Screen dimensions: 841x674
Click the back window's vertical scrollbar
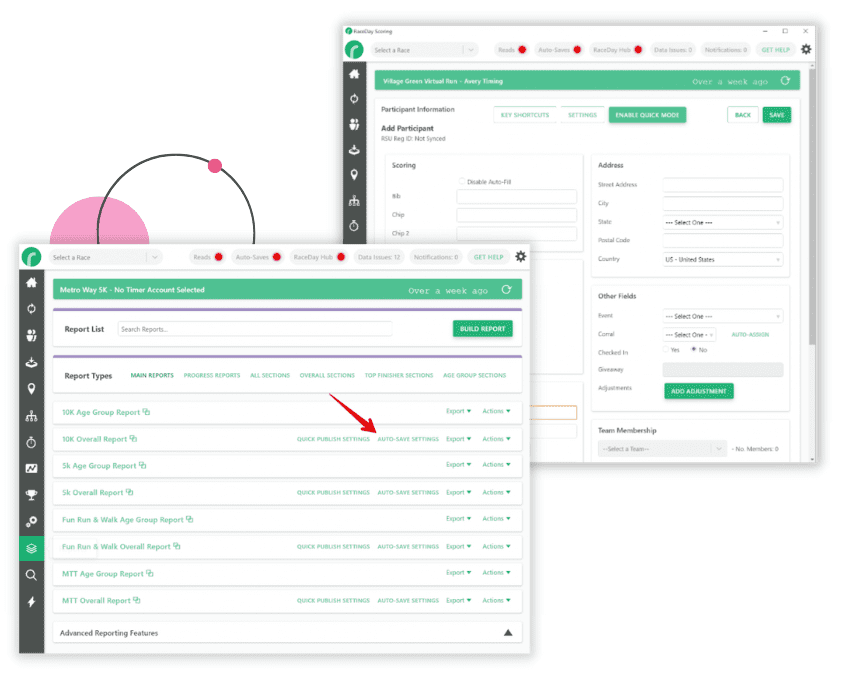(x=812, y=206)
